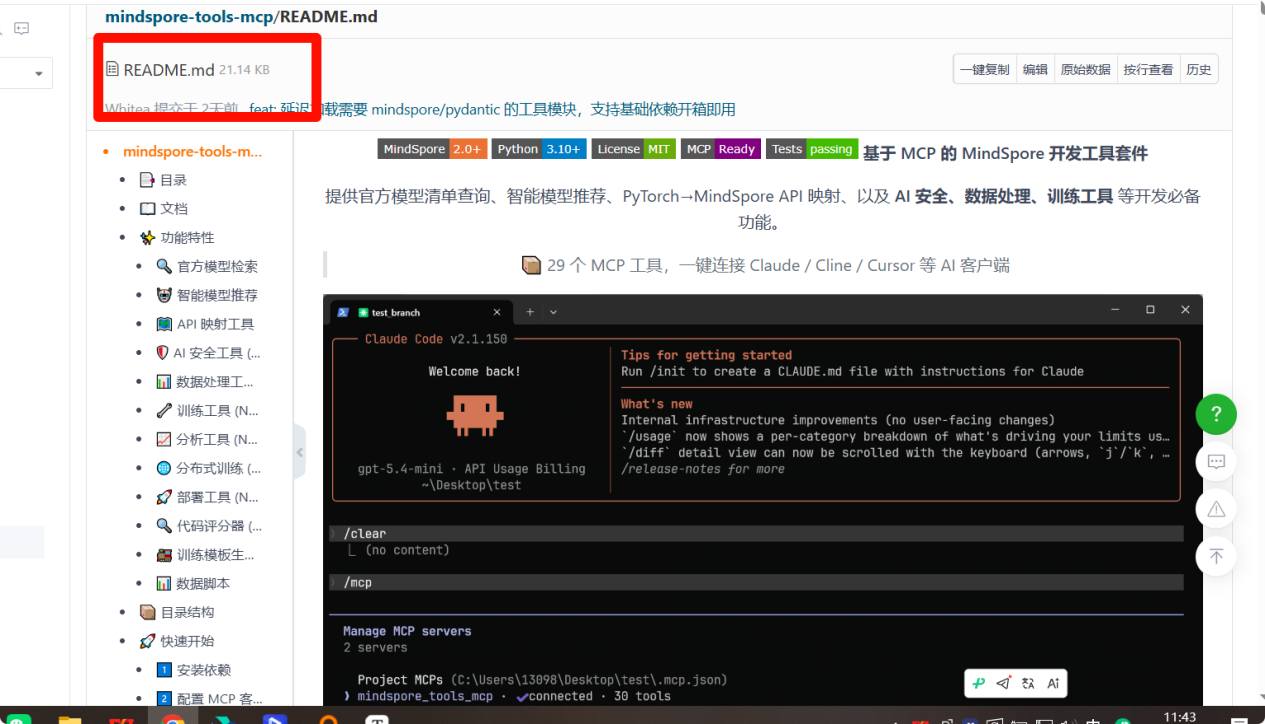Open 原始数据 raw view
This screenshot has height=724, width=1265.
(1085, 69)
